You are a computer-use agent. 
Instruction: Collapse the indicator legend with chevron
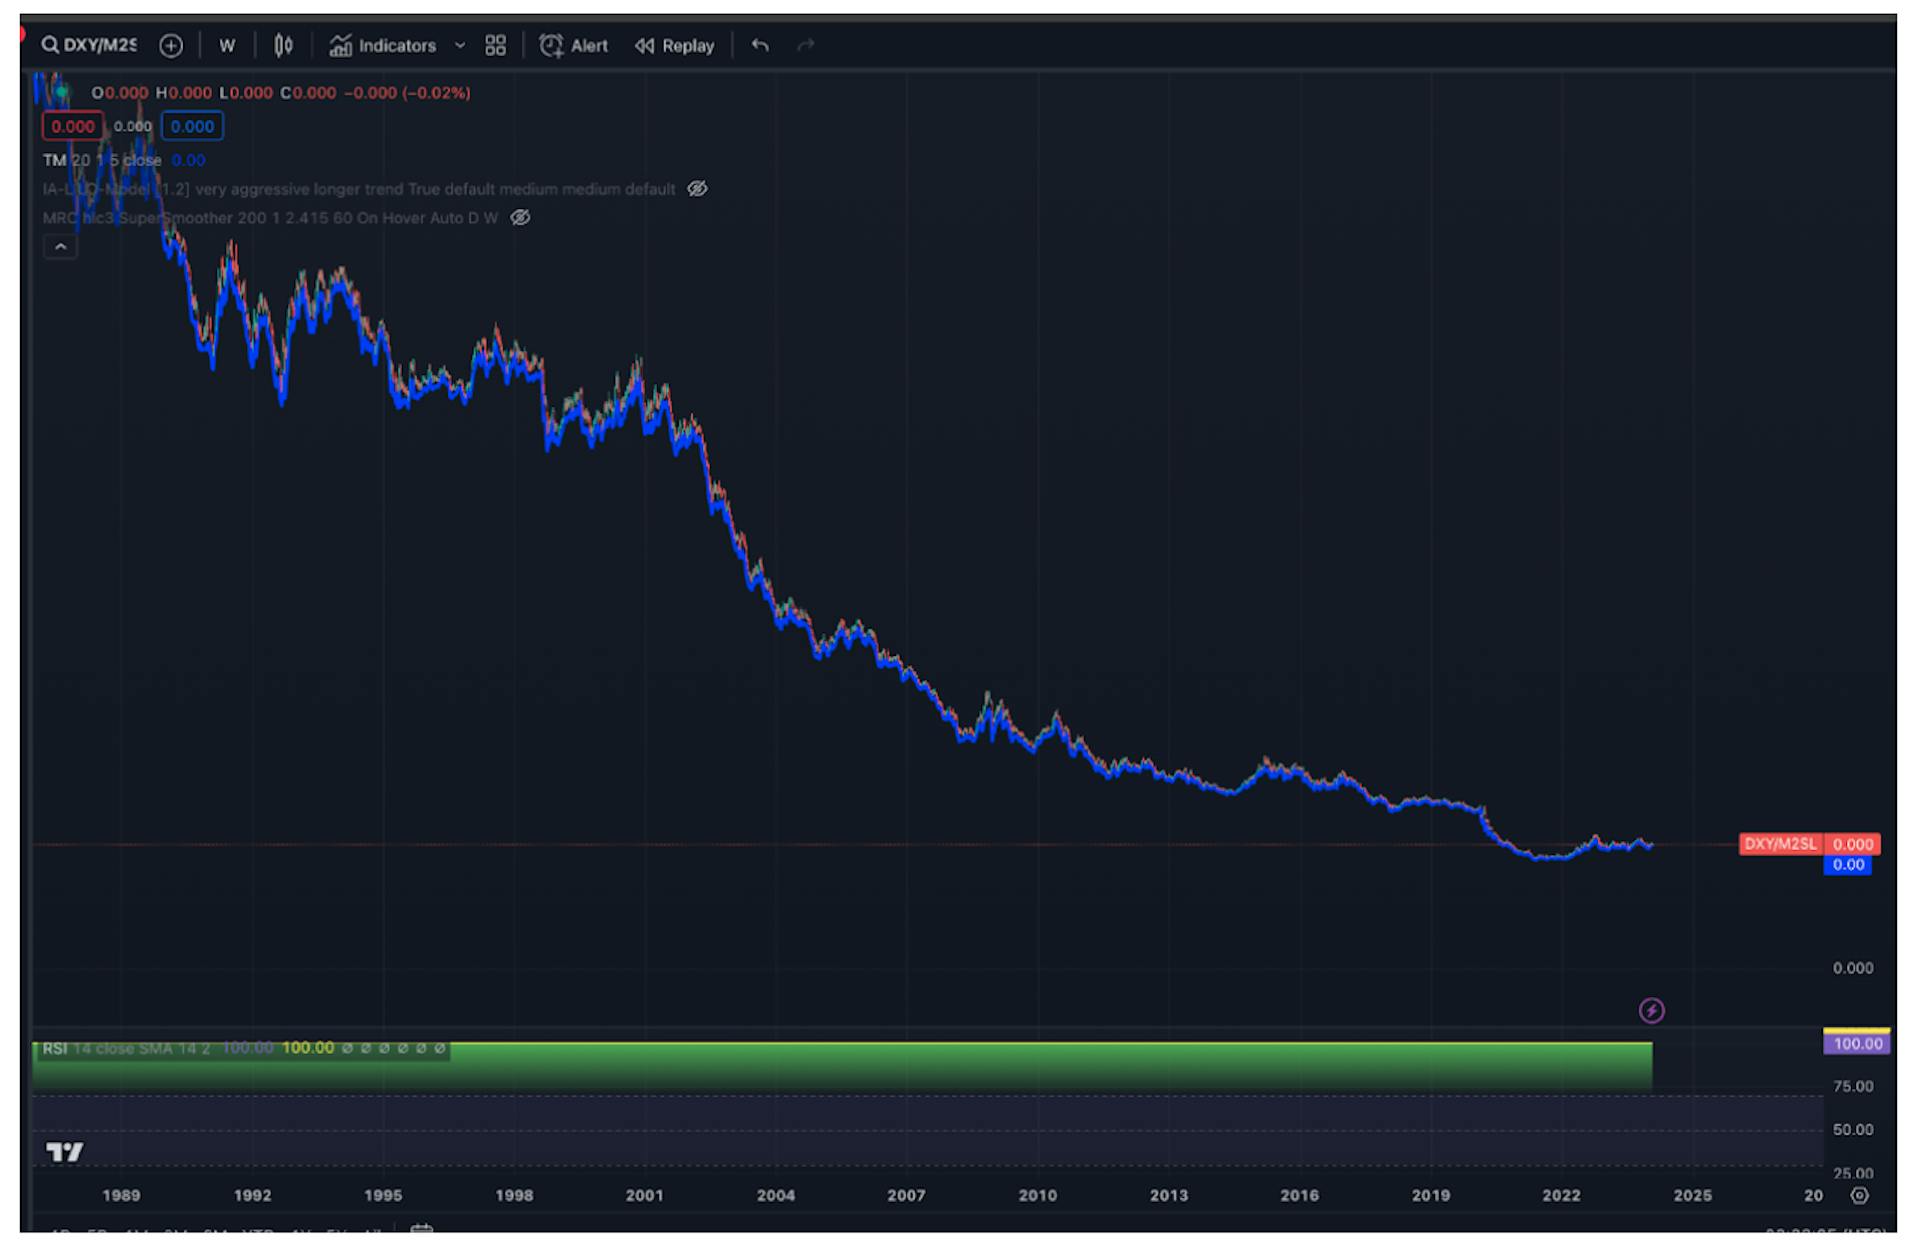pyautogui.click(x=60, y=247)
